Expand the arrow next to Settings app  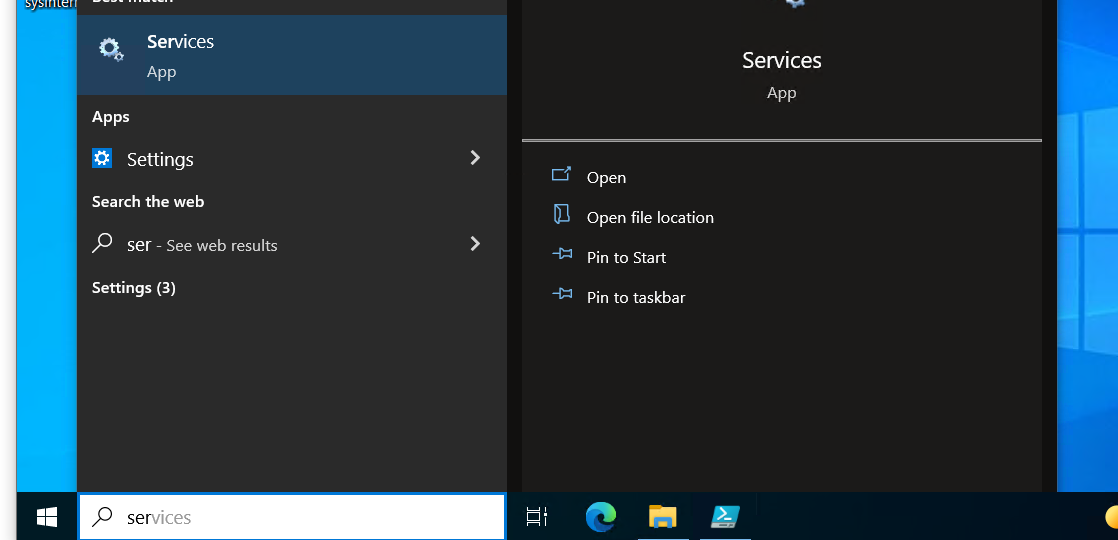475,158
